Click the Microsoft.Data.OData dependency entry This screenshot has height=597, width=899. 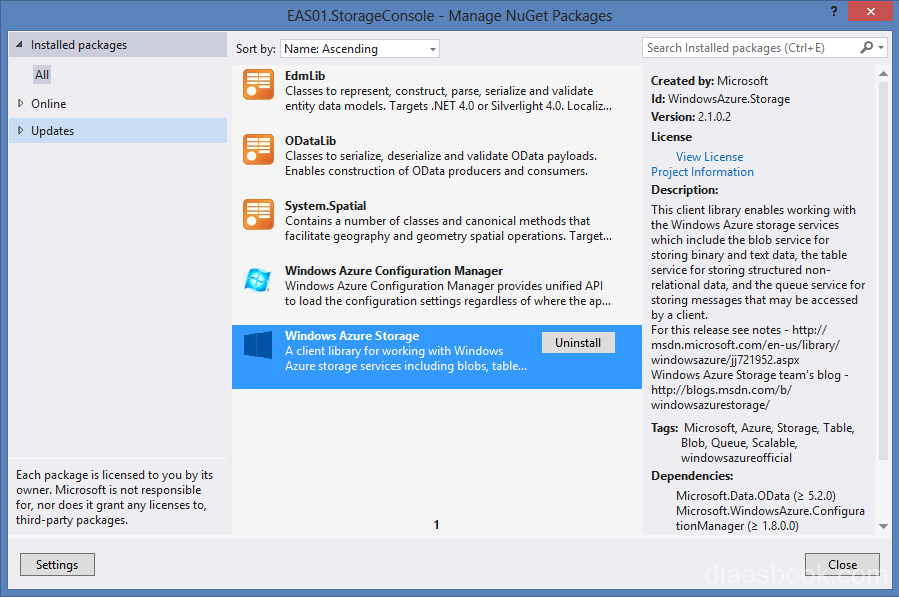(756, 495)
